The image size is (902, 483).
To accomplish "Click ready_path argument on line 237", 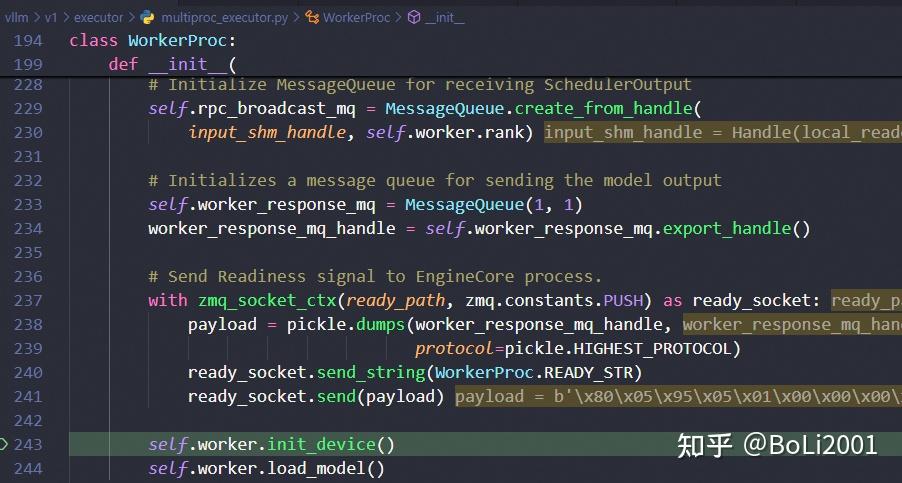I will click(395, 301).
